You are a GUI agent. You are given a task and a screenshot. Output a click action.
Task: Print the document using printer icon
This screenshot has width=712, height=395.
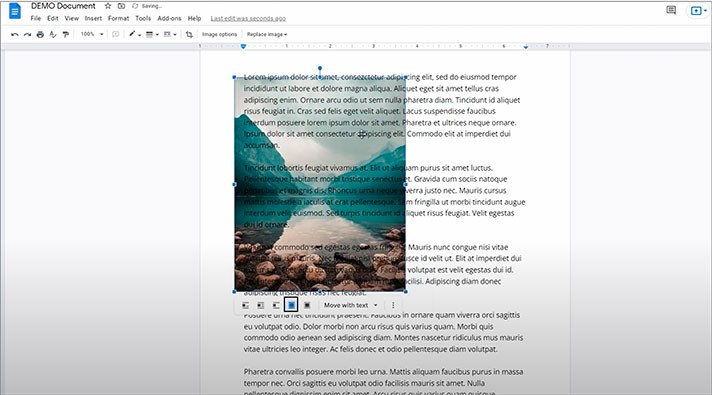[40, 35]
